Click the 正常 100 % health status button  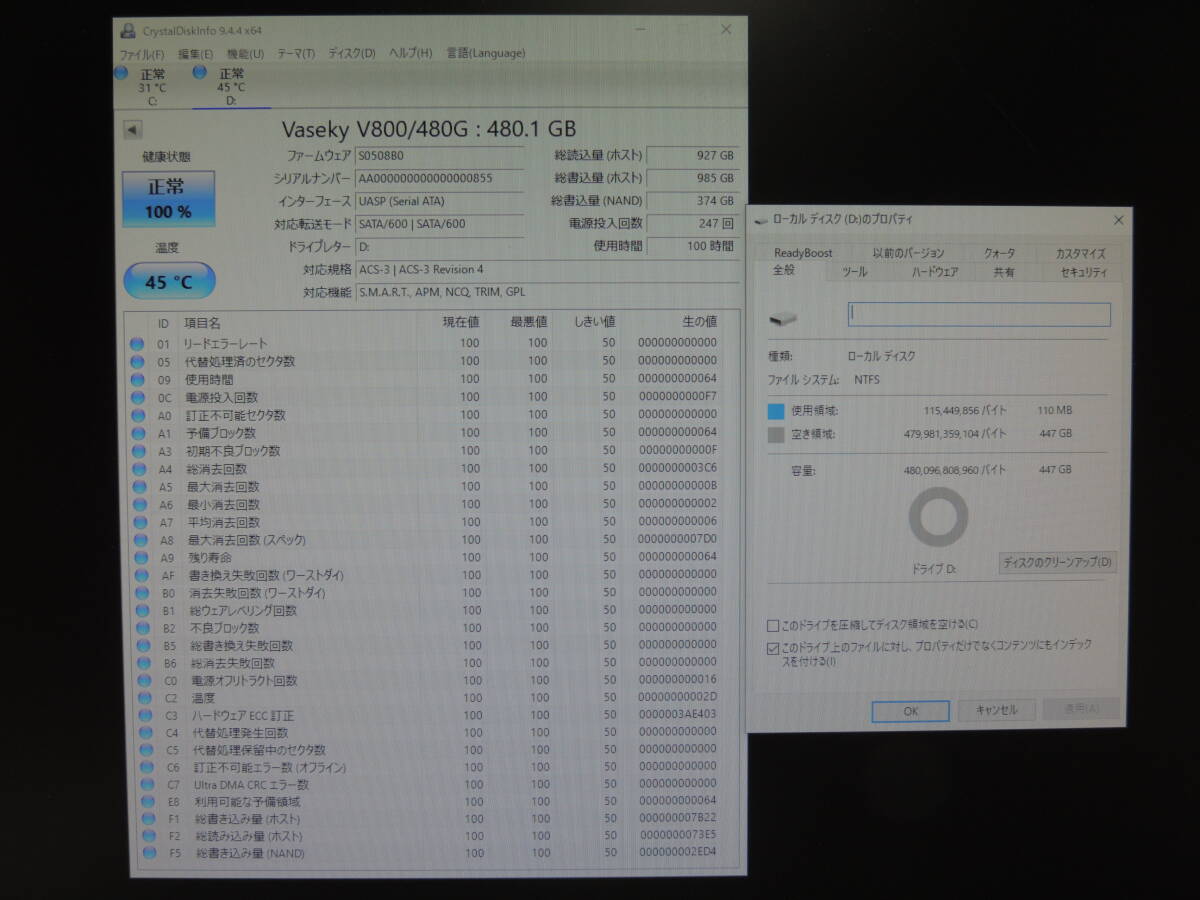coord(168,198)
